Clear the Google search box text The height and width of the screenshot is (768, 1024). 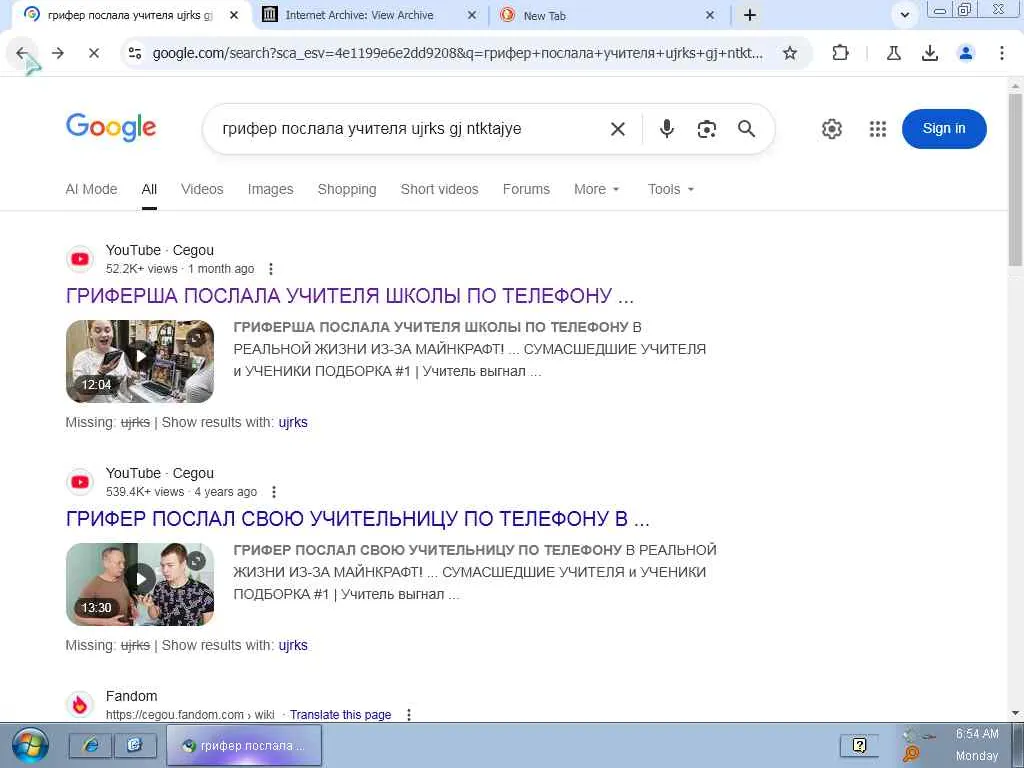click(618, 129)
